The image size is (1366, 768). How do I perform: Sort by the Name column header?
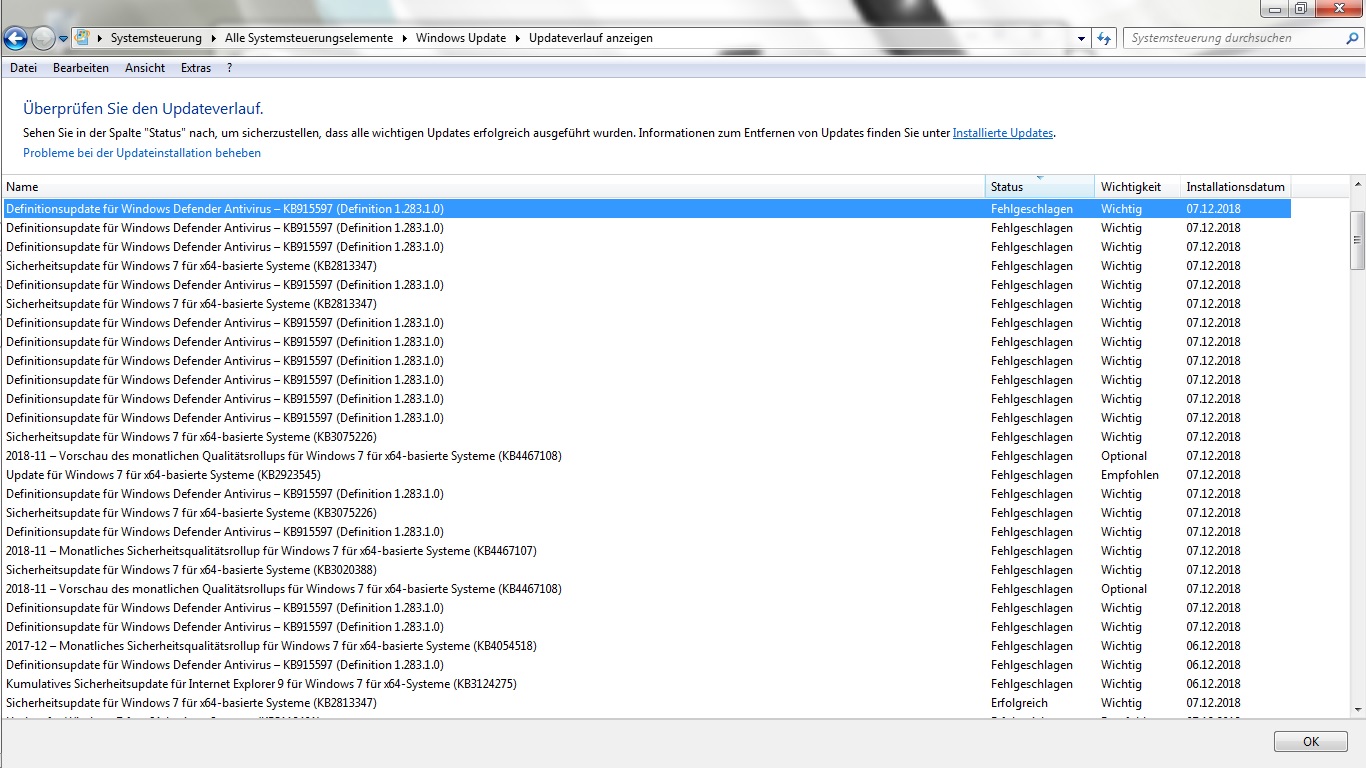(494, 187)
